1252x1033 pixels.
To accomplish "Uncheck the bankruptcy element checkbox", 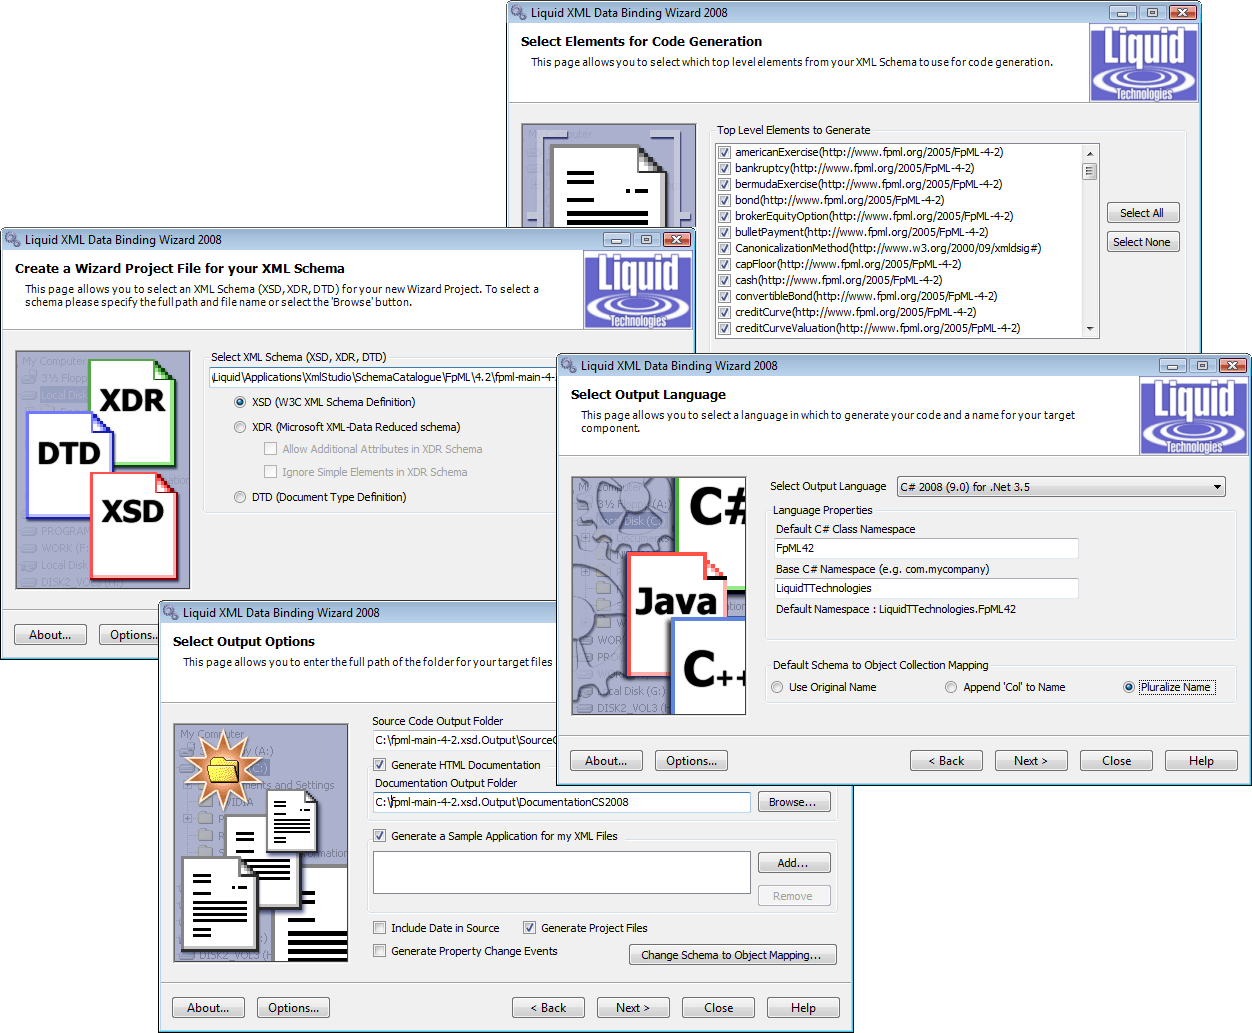I will click(x=724, y=168).
